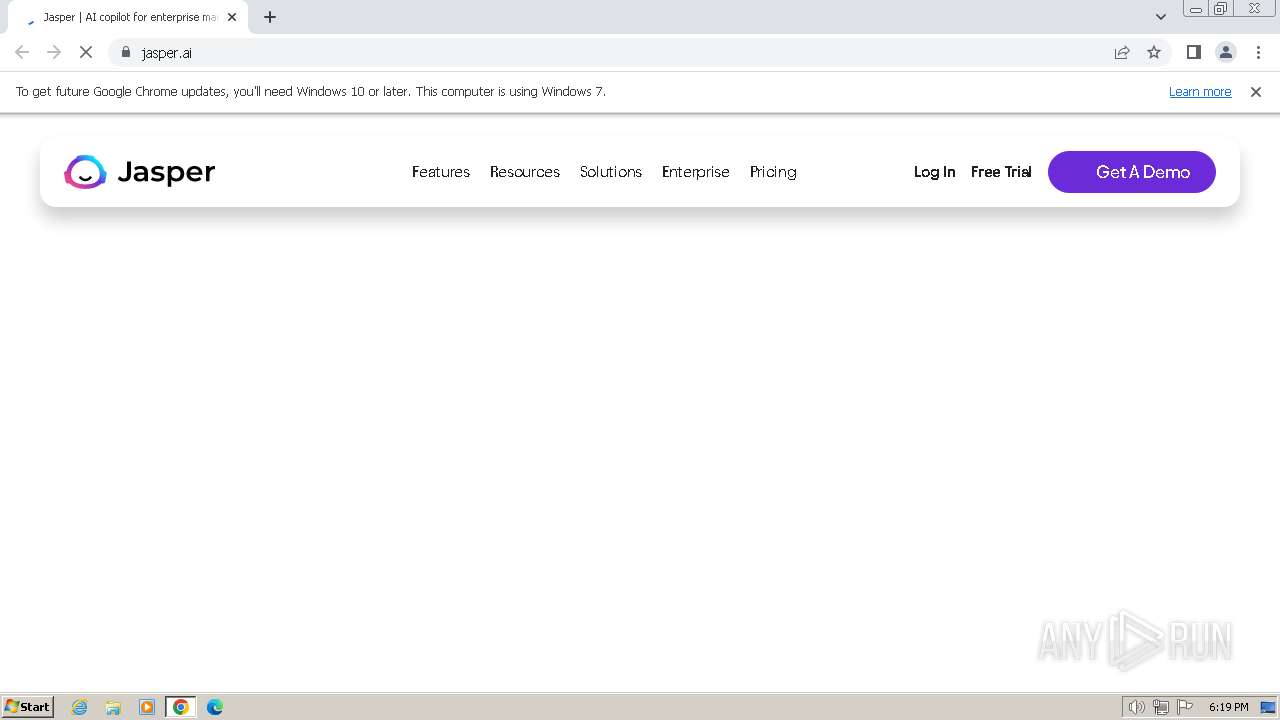Go to the Pricing page
1280x720 pixels.
[x=773, y=172]
